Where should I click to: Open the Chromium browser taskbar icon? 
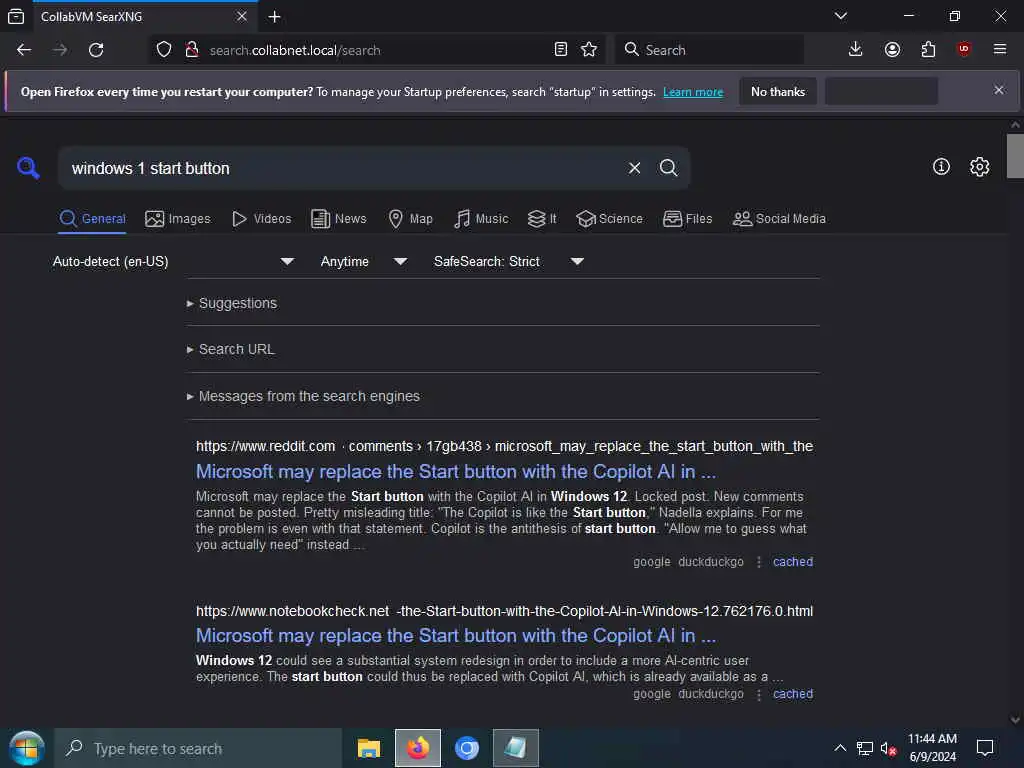tap(467, 748)
